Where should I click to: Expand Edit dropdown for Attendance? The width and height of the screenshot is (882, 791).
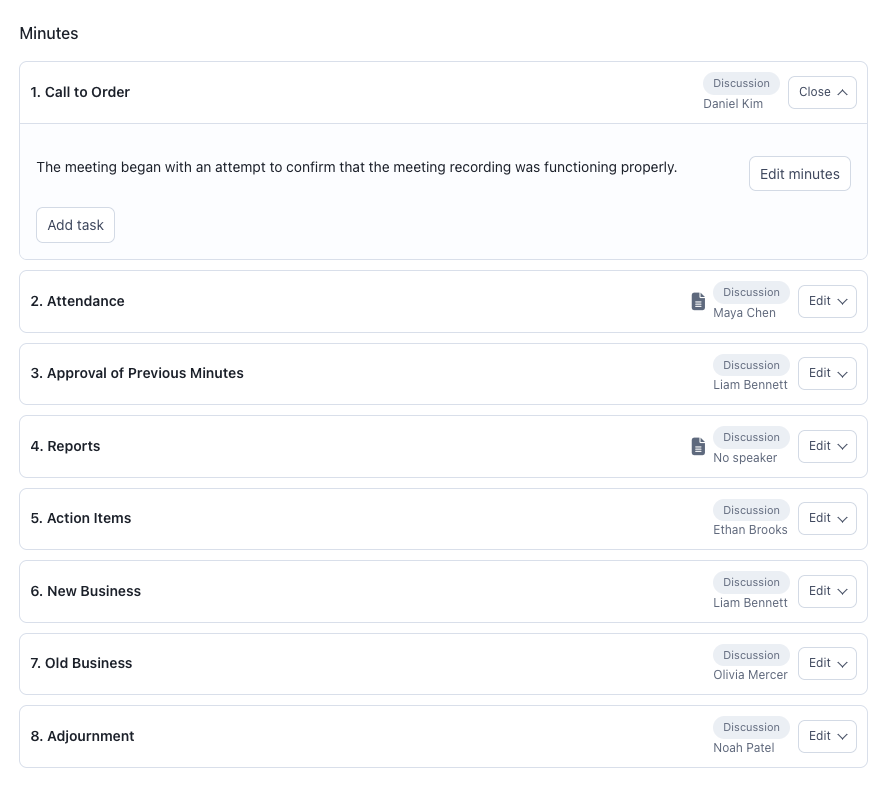827,302
